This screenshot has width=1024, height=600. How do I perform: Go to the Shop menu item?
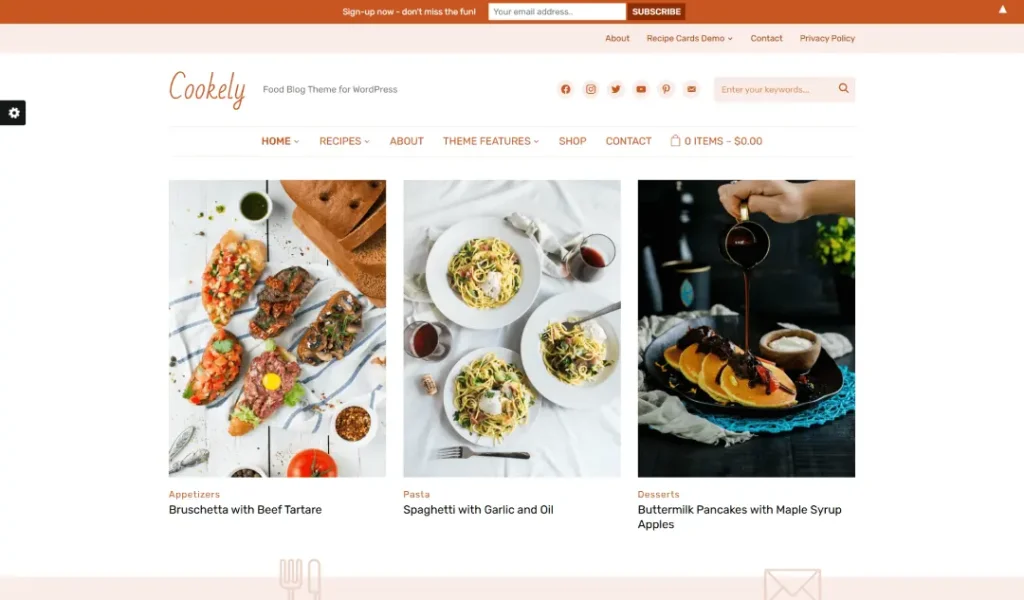coord(572,141)
